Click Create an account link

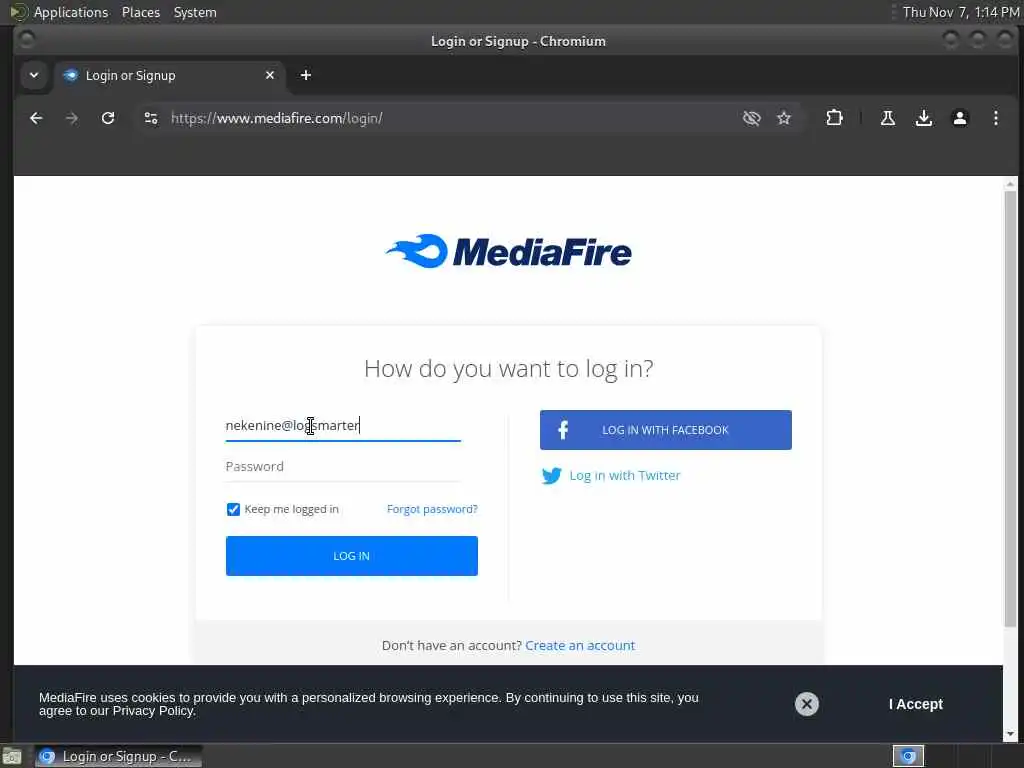pos(580,645)
